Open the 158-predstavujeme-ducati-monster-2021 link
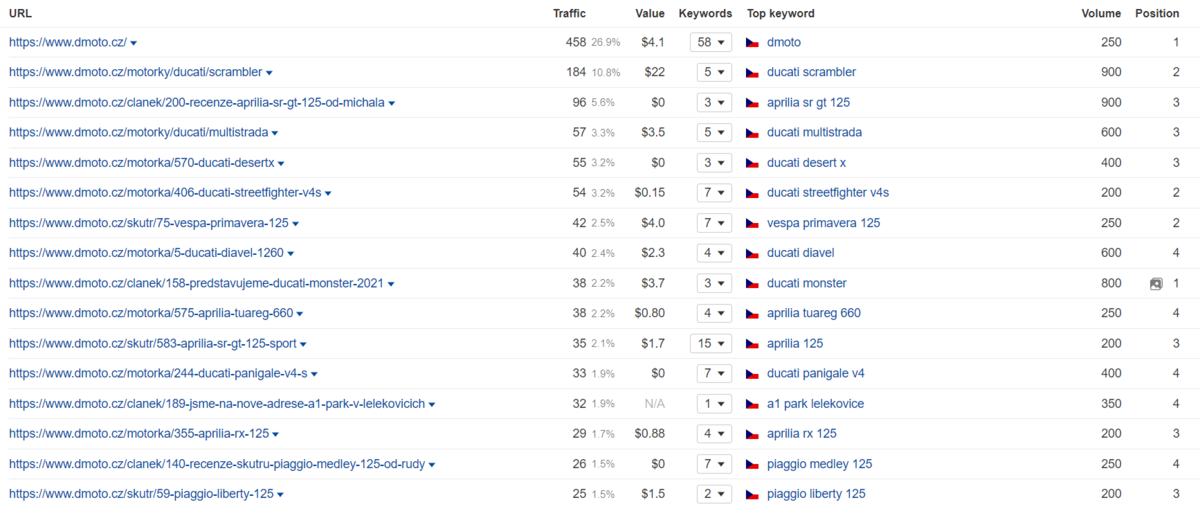 click(197, 284)
